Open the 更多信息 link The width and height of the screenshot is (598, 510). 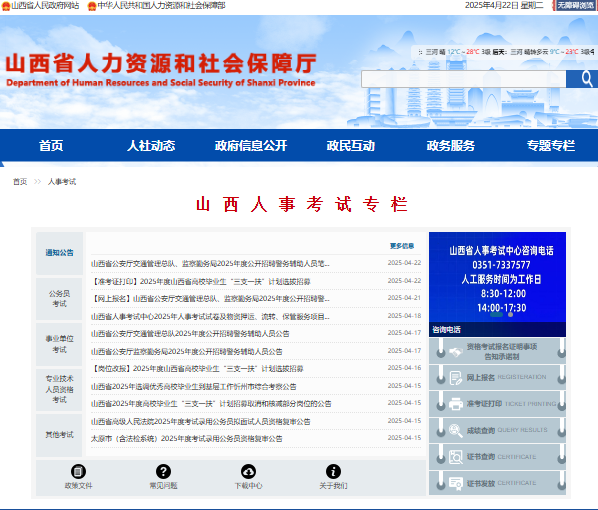(402, 246)
